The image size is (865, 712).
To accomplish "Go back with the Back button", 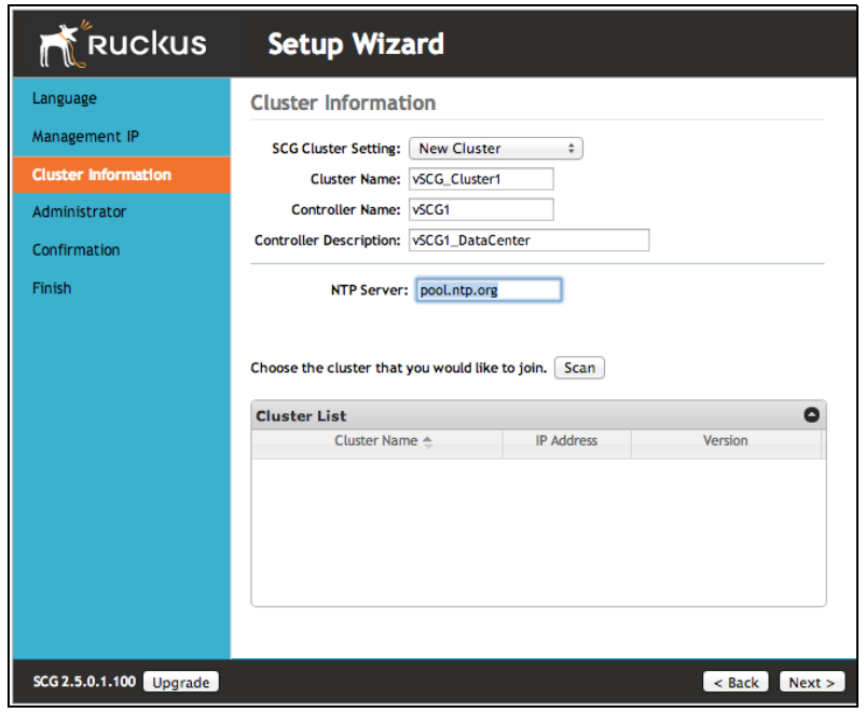I will tap(735, 682).
